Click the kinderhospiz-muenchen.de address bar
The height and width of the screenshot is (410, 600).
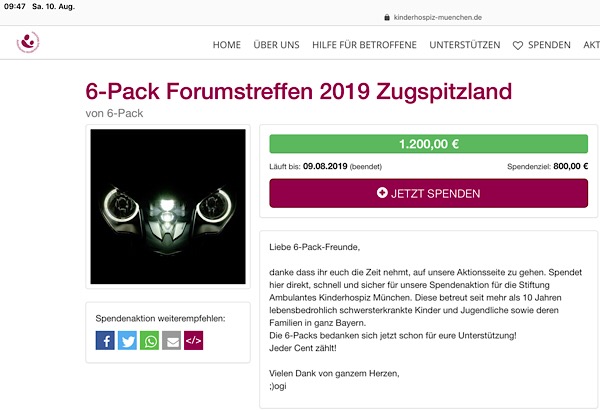coord(433,17)
